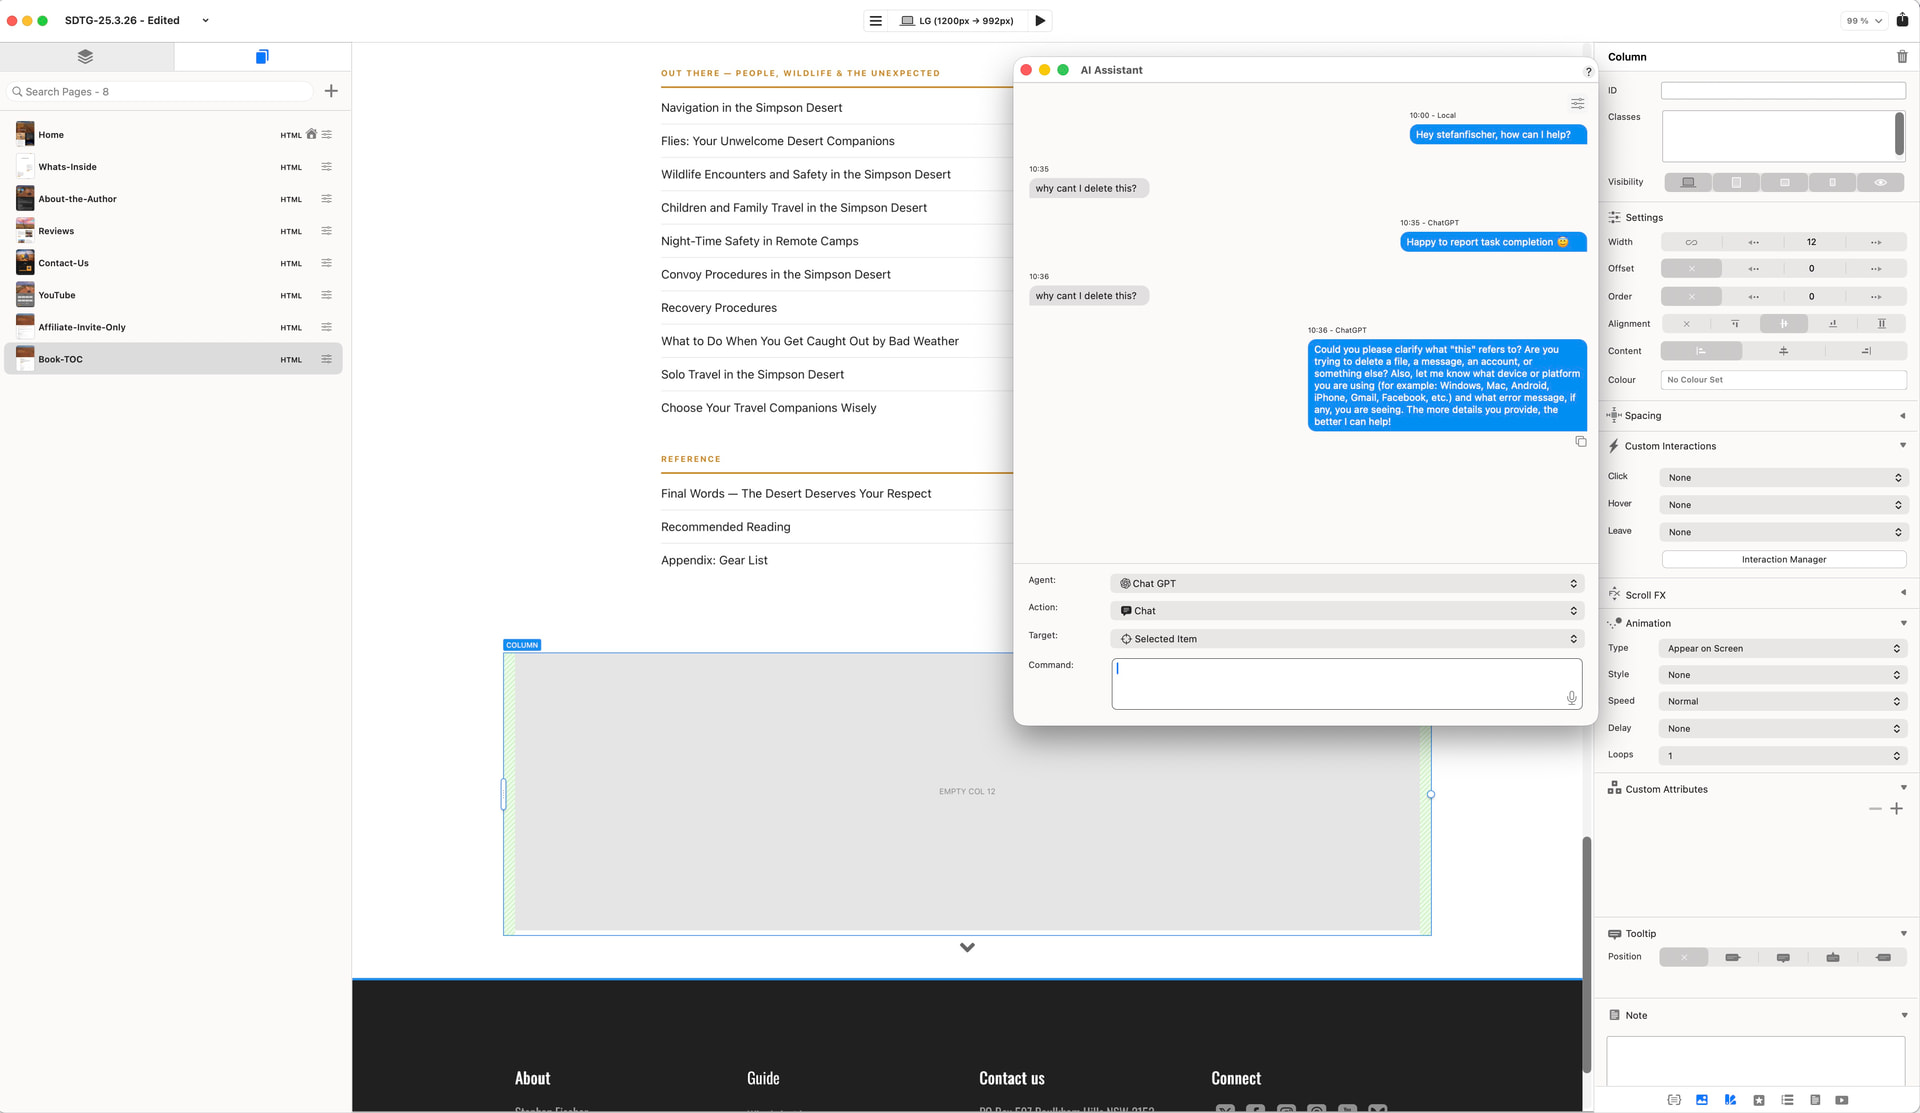Select centre vertical alignment option
1920x1113 pixels.
pyautogui.click(x=1783, y=324)
